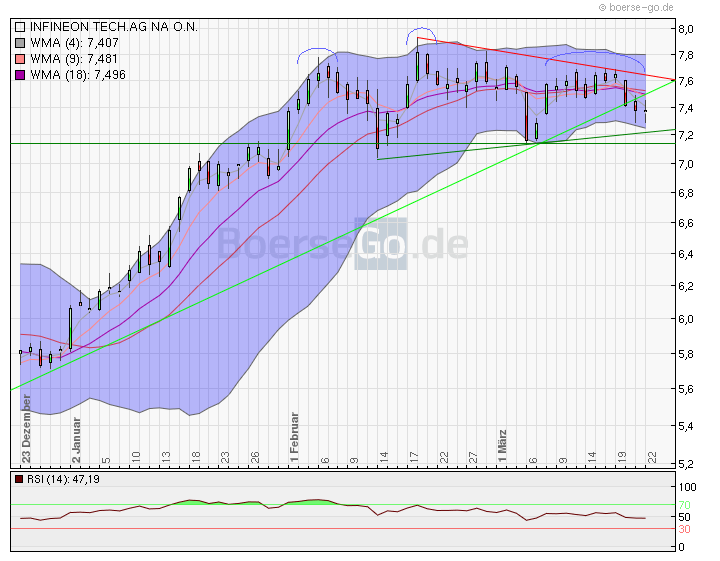Click the 7,6 price axis label
Image resolution: width=720 pixels, height=561 pixels.
point(686,82)
